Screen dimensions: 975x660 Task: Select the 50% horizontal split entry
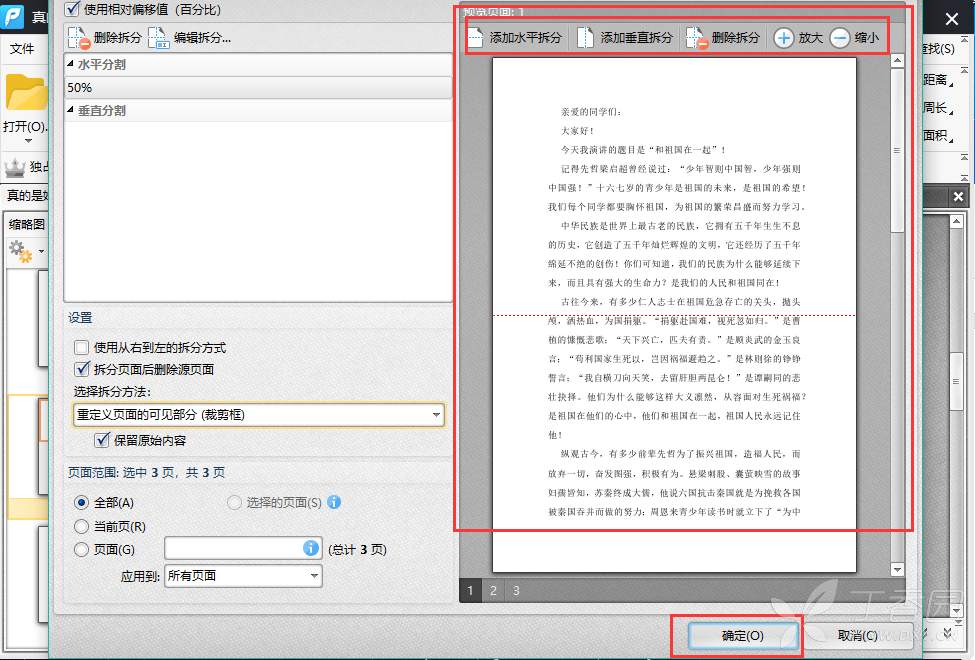click(x=258, y=87)
